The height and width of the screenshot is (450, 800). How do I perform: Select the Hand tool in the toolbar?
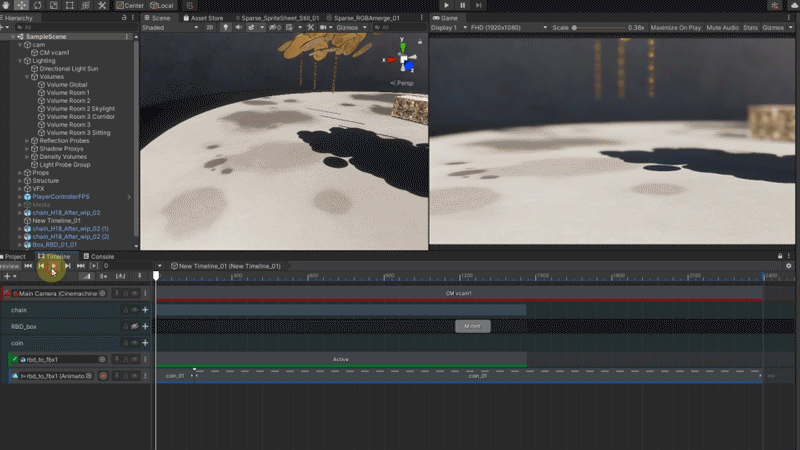click(5, 5)
